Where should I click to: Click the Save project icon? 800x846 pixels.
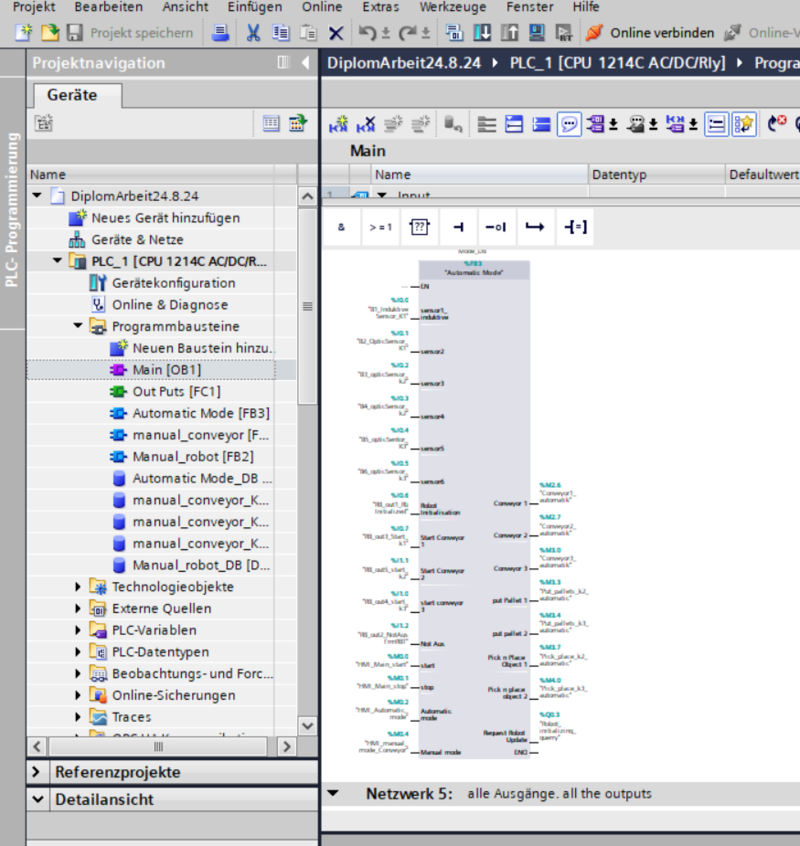[75, 33]
